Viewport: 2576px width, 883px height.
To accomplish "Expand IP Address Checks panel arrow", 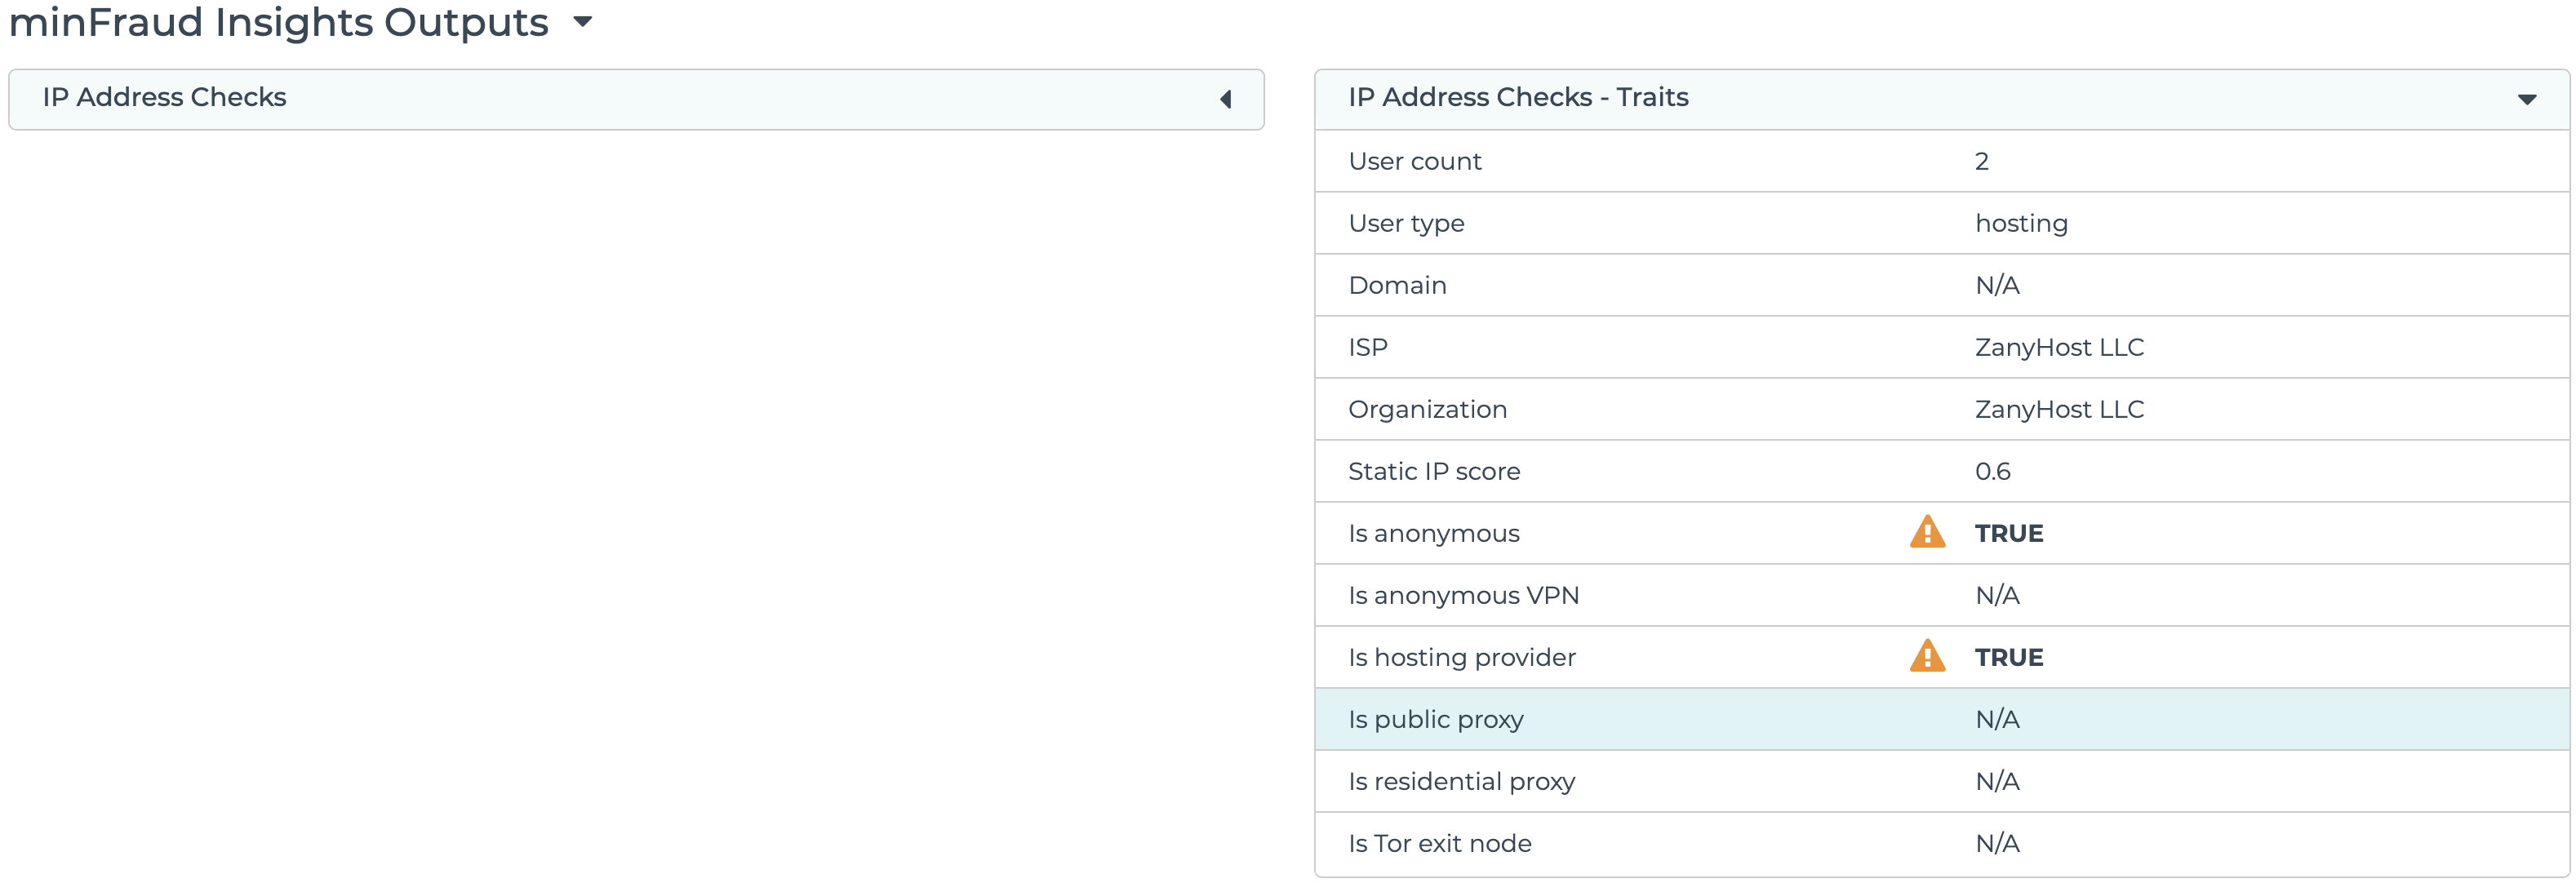I will [1225, 99].
